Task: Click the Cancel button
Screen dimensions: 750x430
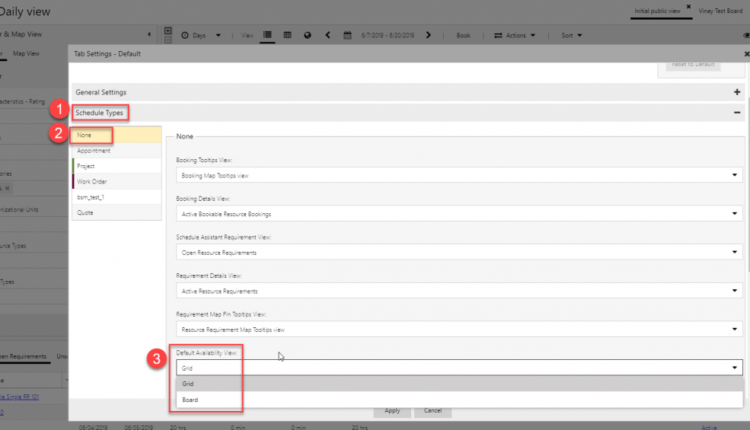Action: (x=431, y=411)
